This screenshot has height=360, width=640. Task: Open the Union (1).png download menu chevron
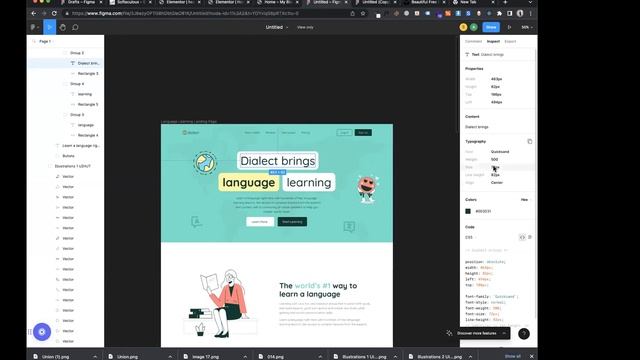click(95, 357)
